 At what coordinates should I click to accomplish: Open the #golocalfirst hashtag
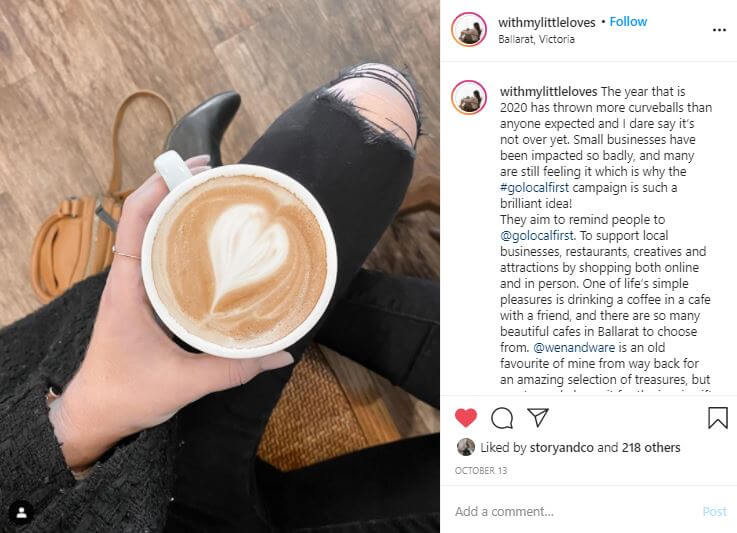point(534,188)
